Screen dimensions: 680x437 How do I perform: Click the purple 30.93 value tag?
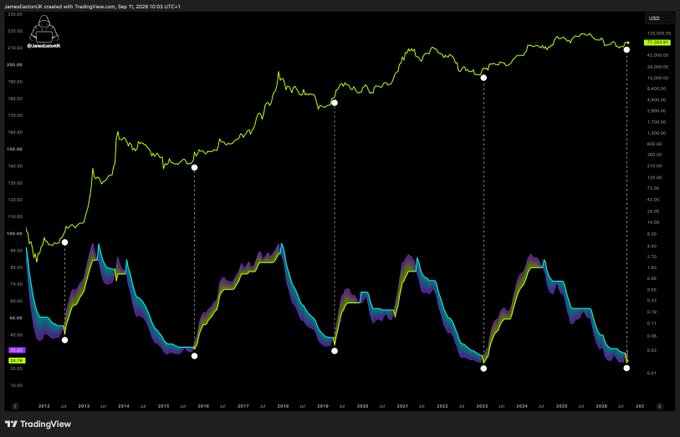point(17,350)
